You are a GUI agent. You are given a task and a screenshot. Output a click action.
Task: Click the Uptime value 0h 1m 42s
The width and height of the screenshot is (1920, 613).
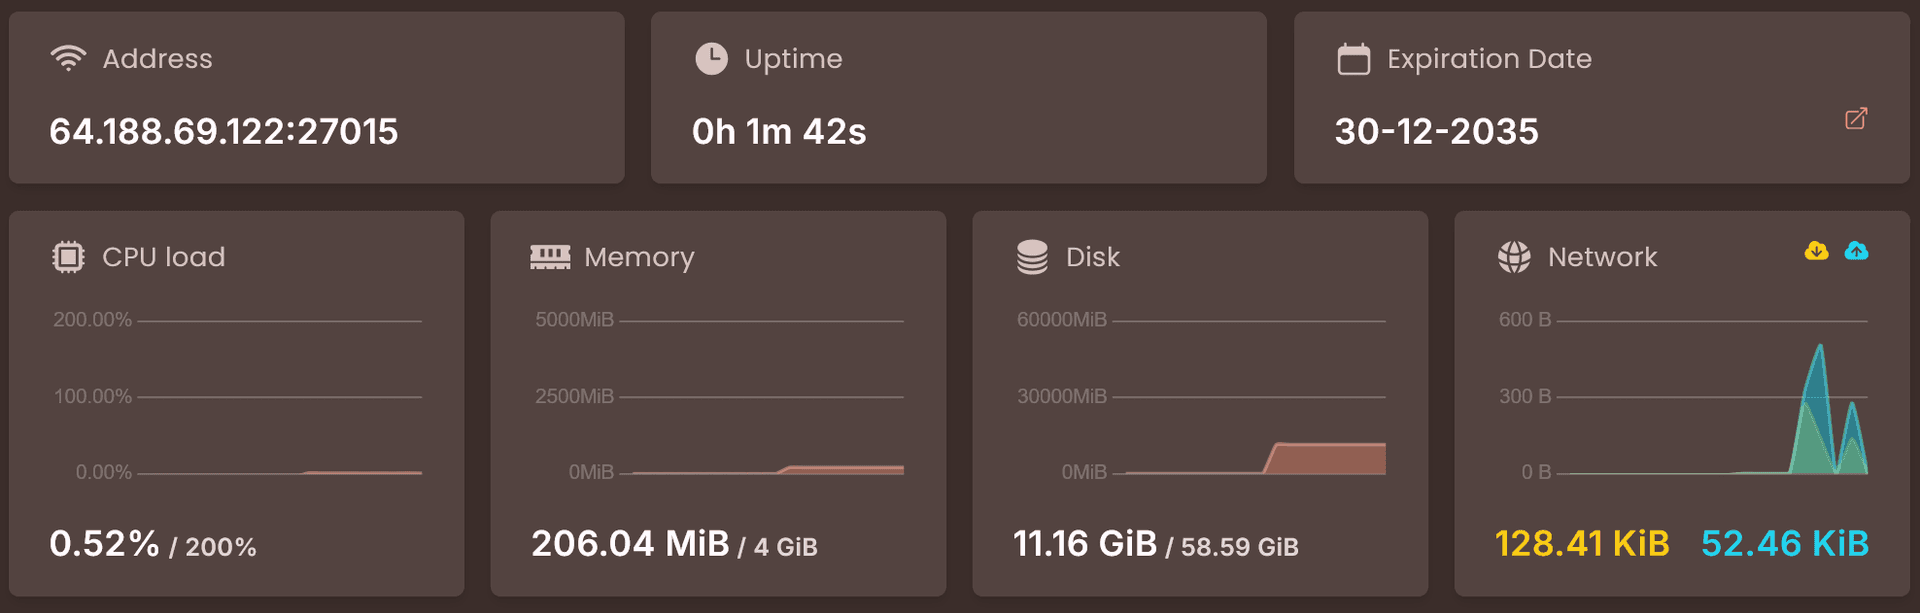(779, 131)
